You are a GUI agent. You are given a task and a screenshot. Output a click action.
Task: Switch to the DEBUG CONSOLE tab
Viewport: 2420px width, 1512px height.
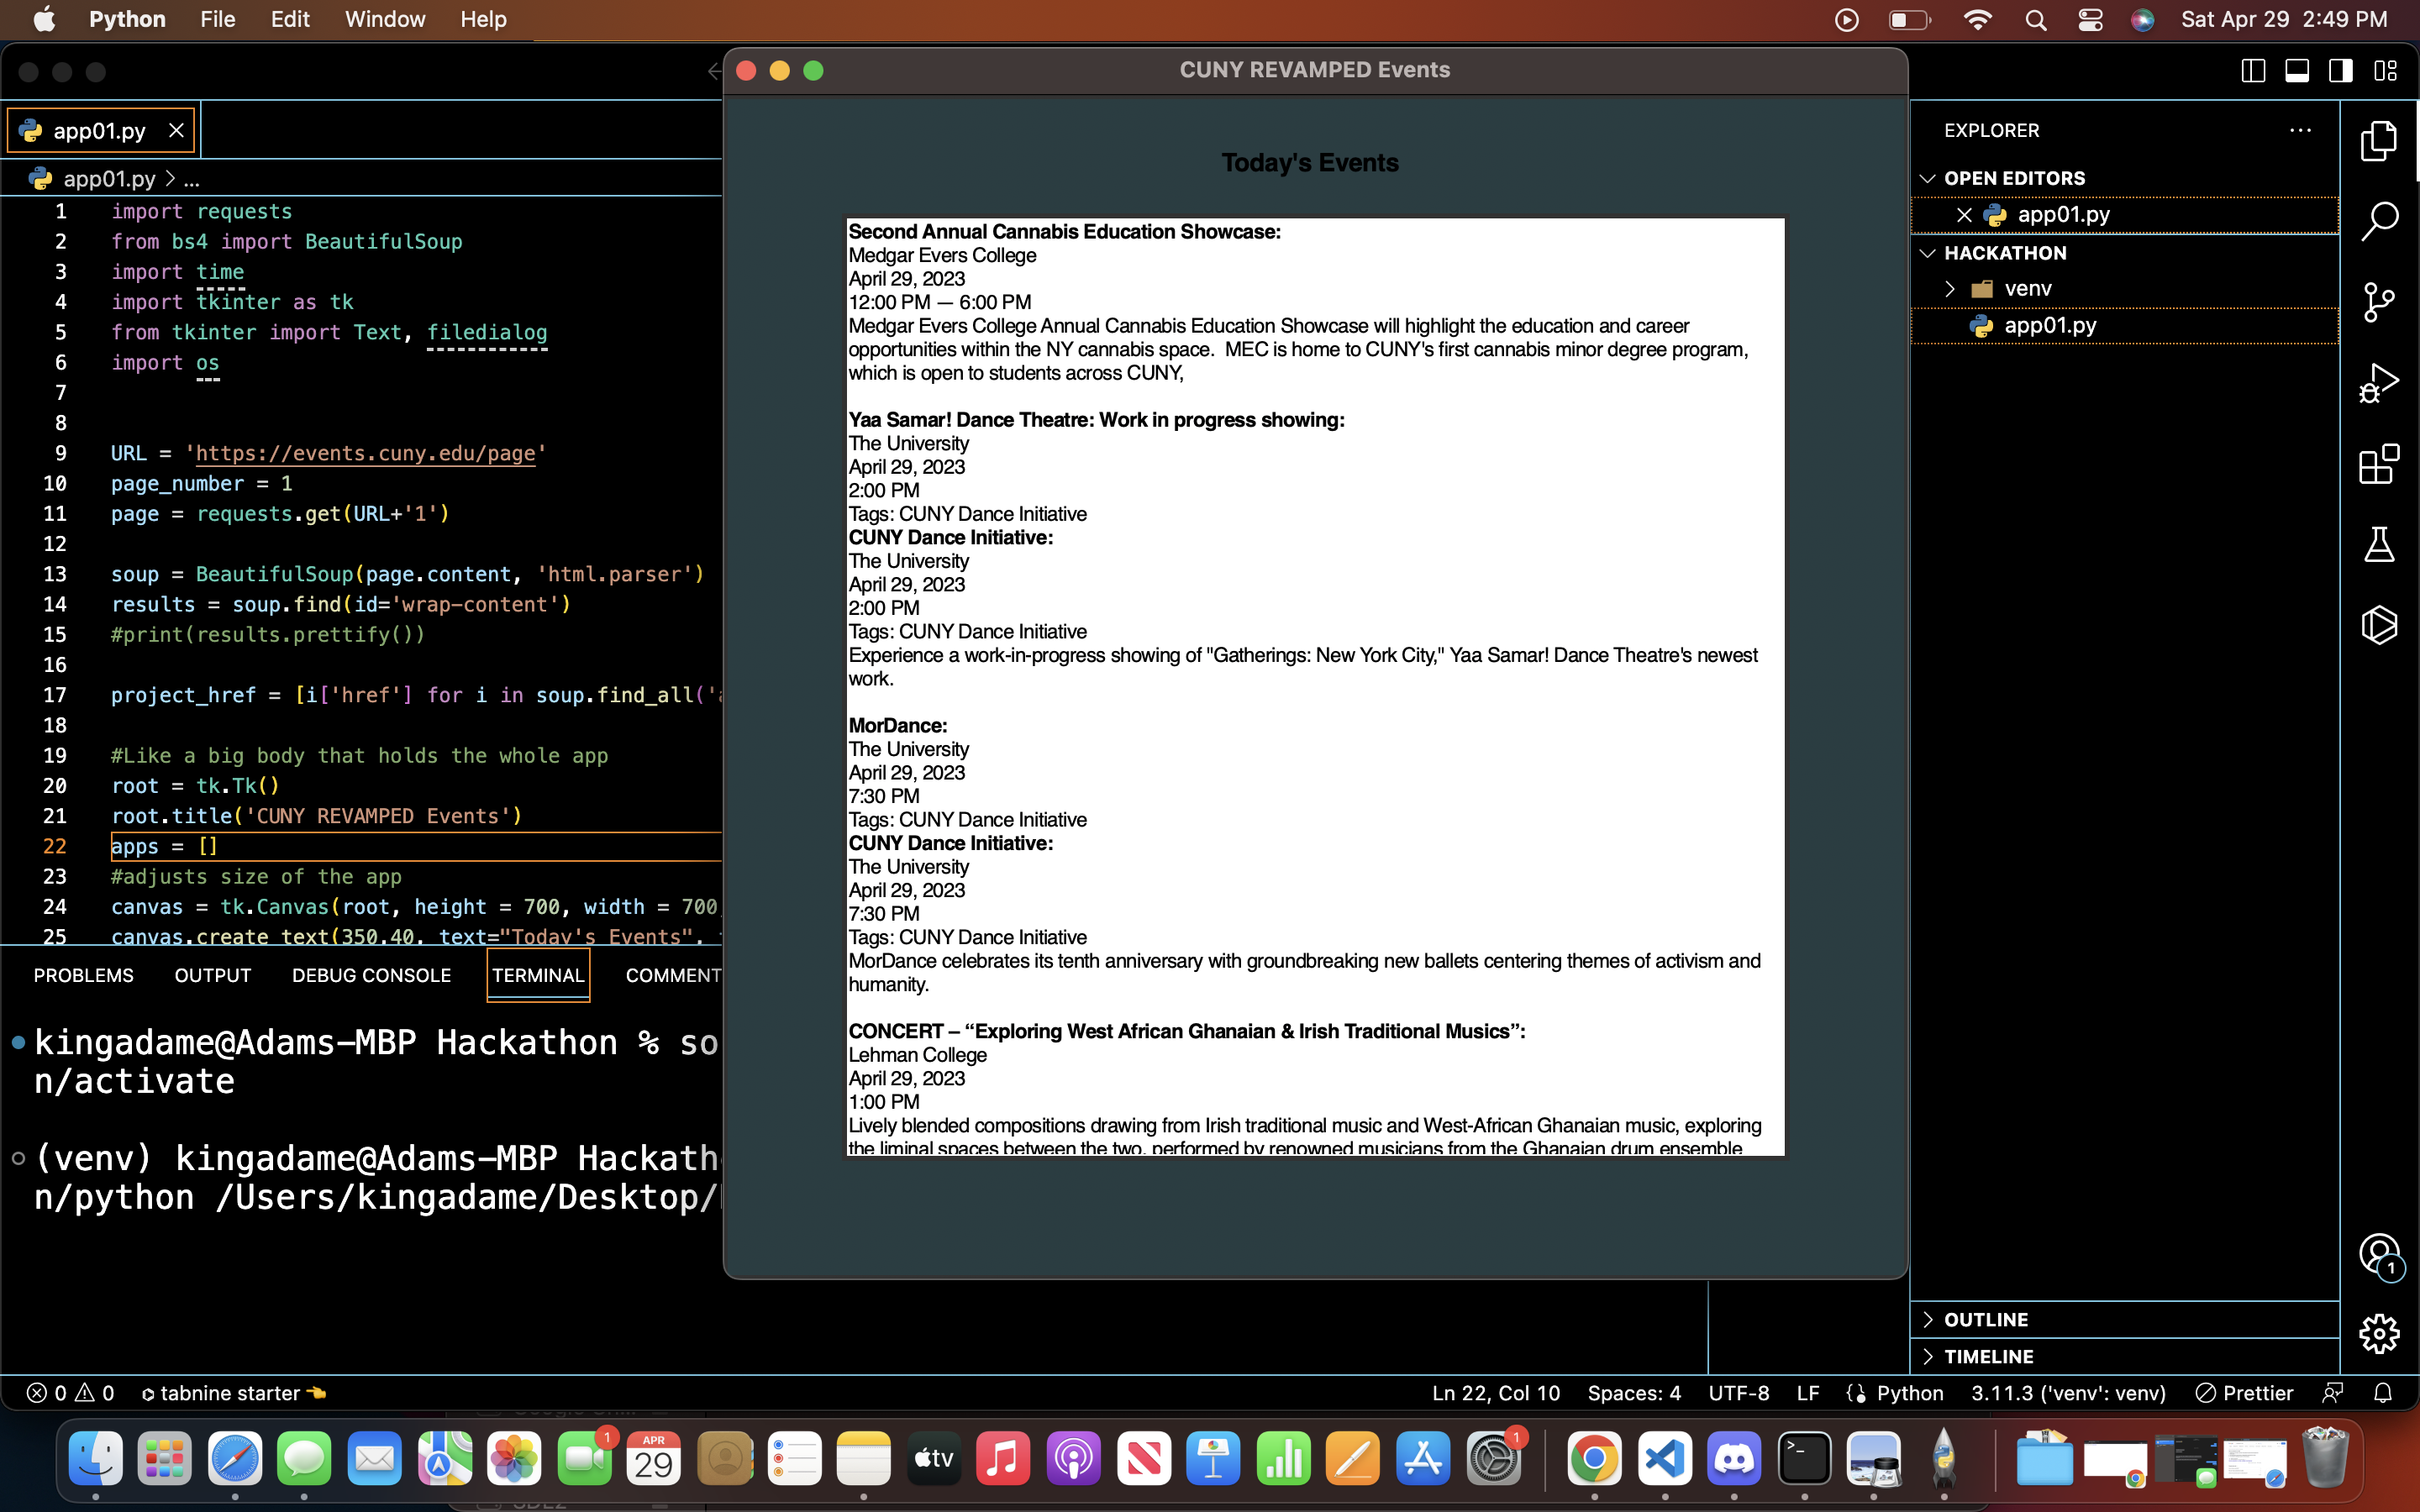(371, 975)
